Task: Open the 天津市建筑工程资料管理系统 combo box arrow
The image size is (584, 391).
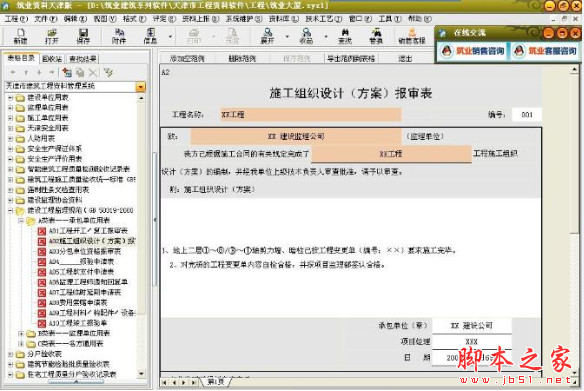Action: tap(140, 86)
